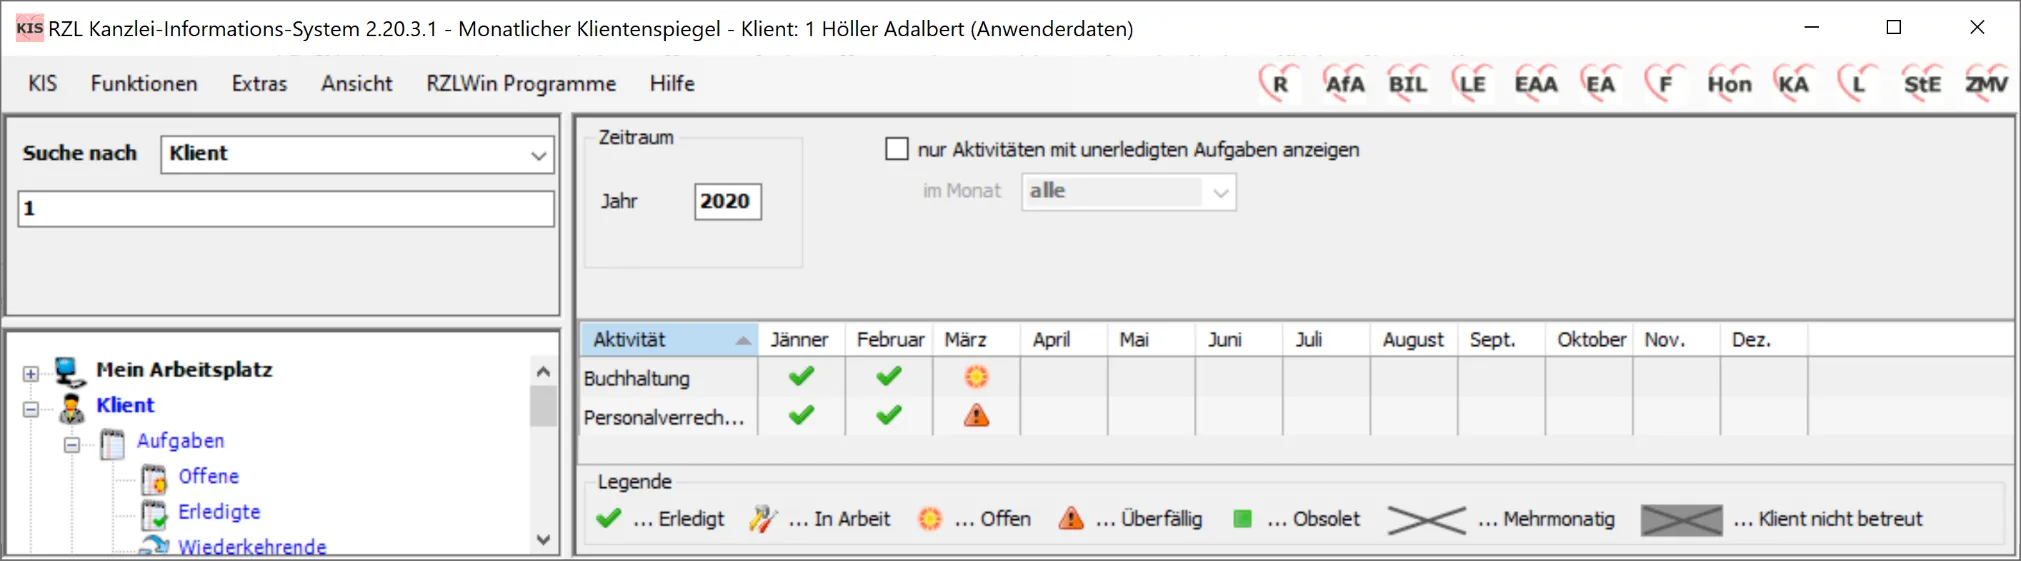Viewport: 2021px width, 561px height.
Task: Select Offene tasks link in tree
Action: click(208, 476)
